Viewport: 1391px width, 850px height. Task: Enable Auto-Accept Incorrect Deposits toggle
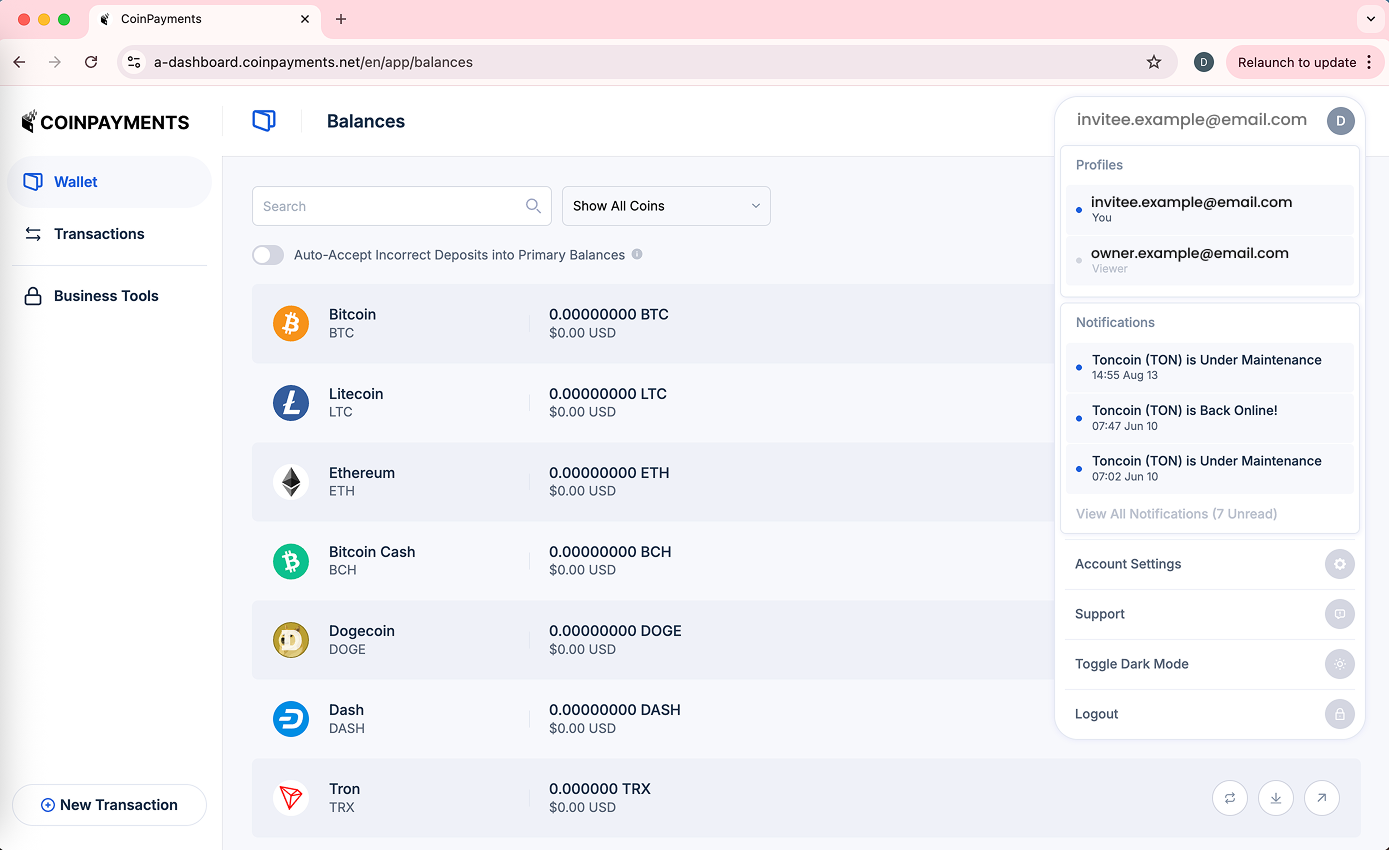point(268,255)
